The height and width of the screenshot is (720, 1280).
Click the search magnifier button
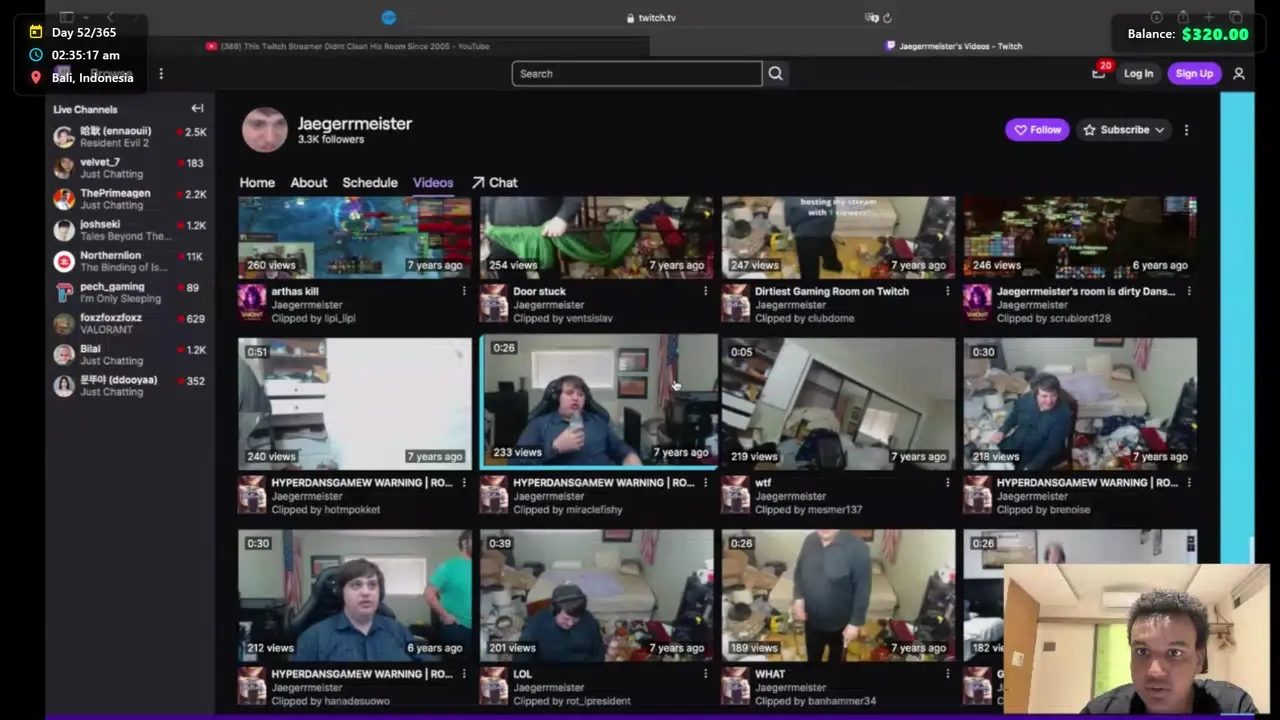775,73
